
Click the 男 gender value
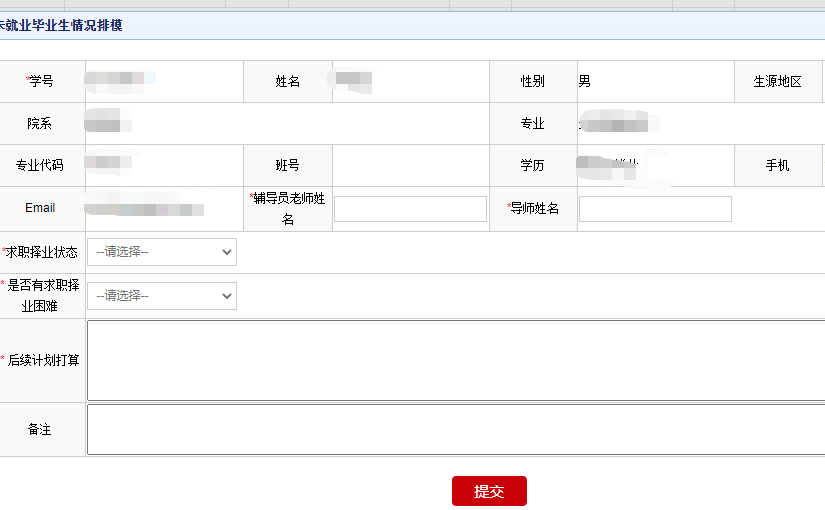[584, 81]
